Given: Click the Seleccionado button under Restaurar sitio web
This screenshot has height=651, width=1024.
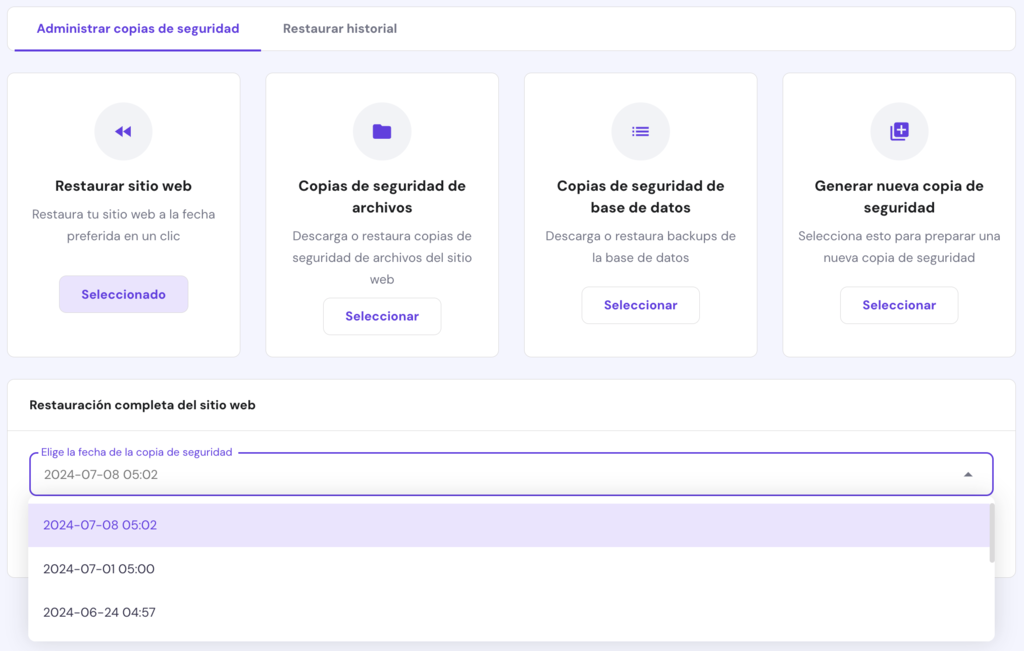Looking at the screenshot, I should coord(123,294).
